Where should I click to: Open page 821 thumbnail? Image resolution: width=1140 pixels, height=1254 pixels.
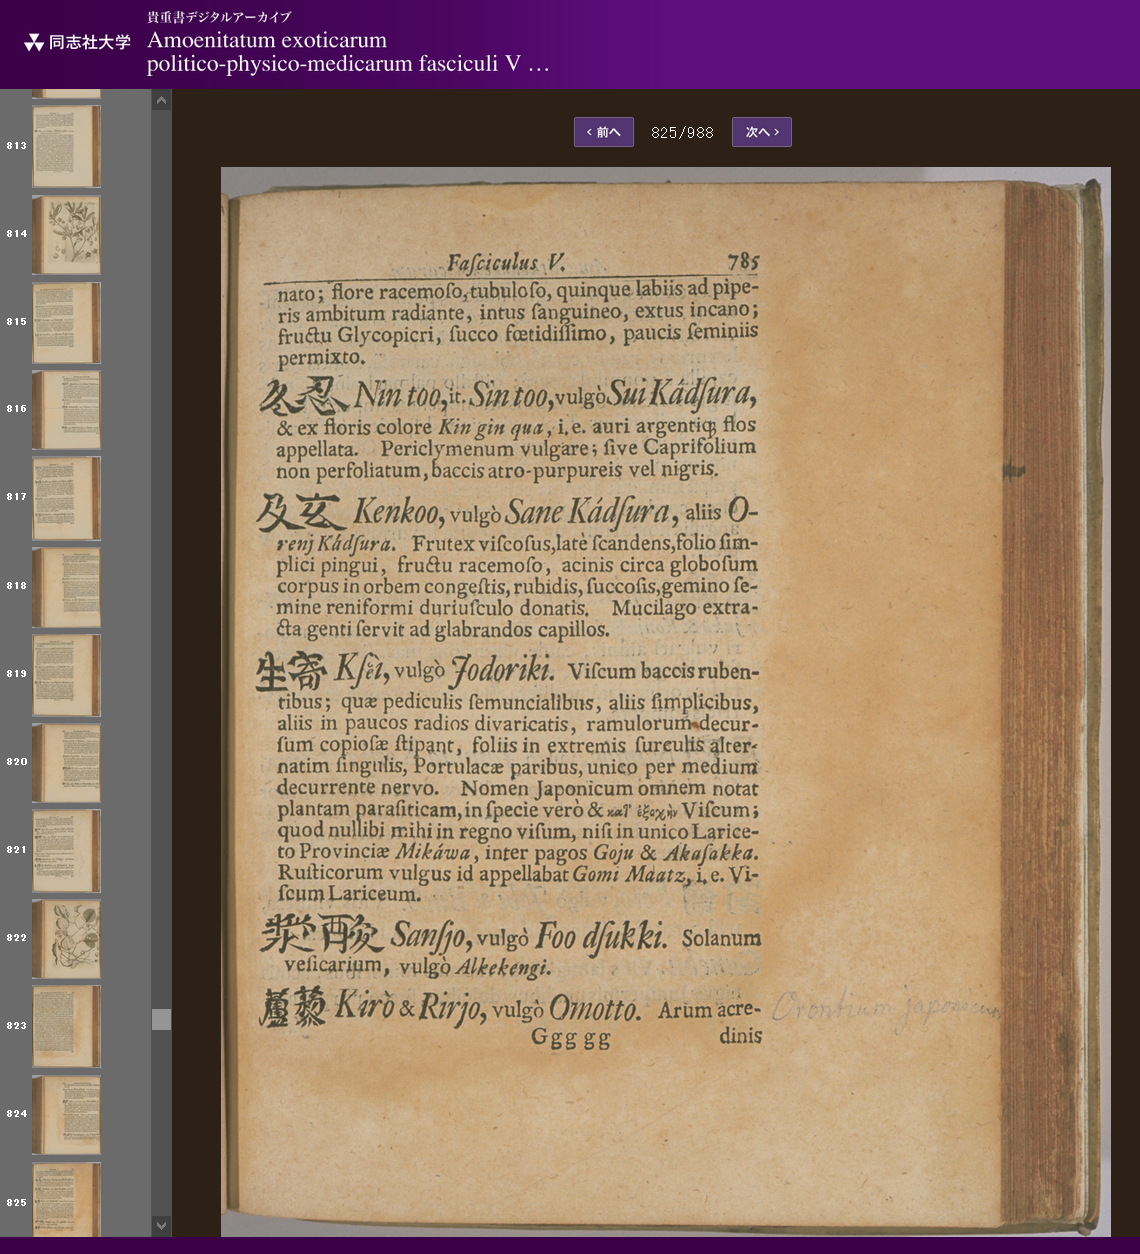66,850
